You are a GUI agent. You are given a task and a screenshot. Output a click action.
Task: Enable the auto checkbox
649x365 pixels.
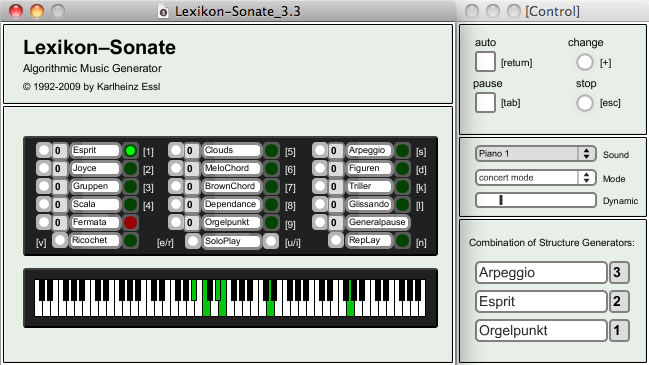tap(485, 62)
